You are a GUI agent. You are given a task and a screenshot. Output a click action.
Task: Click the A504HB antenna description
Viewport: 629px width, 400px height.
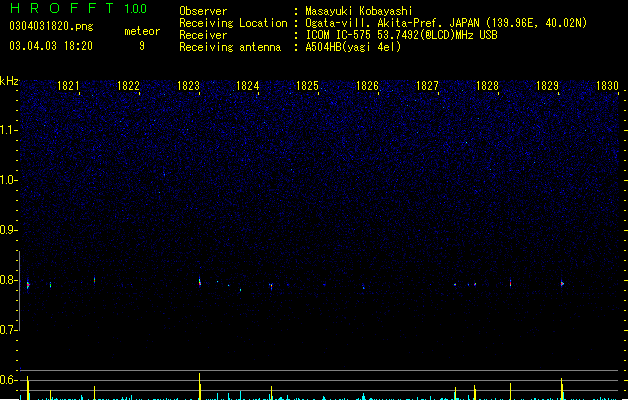[353, 47]
